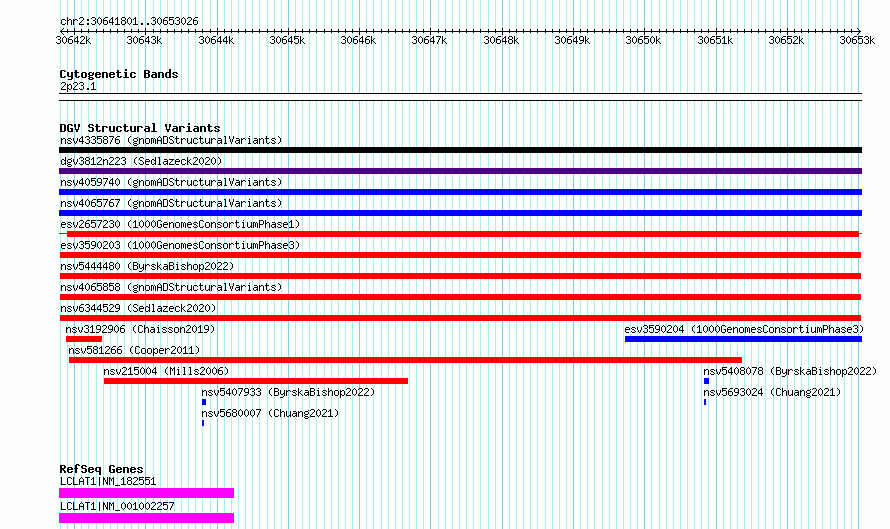Click the nsv5408078 small blue marker
890x529 pixels.
tap(707, 381)
